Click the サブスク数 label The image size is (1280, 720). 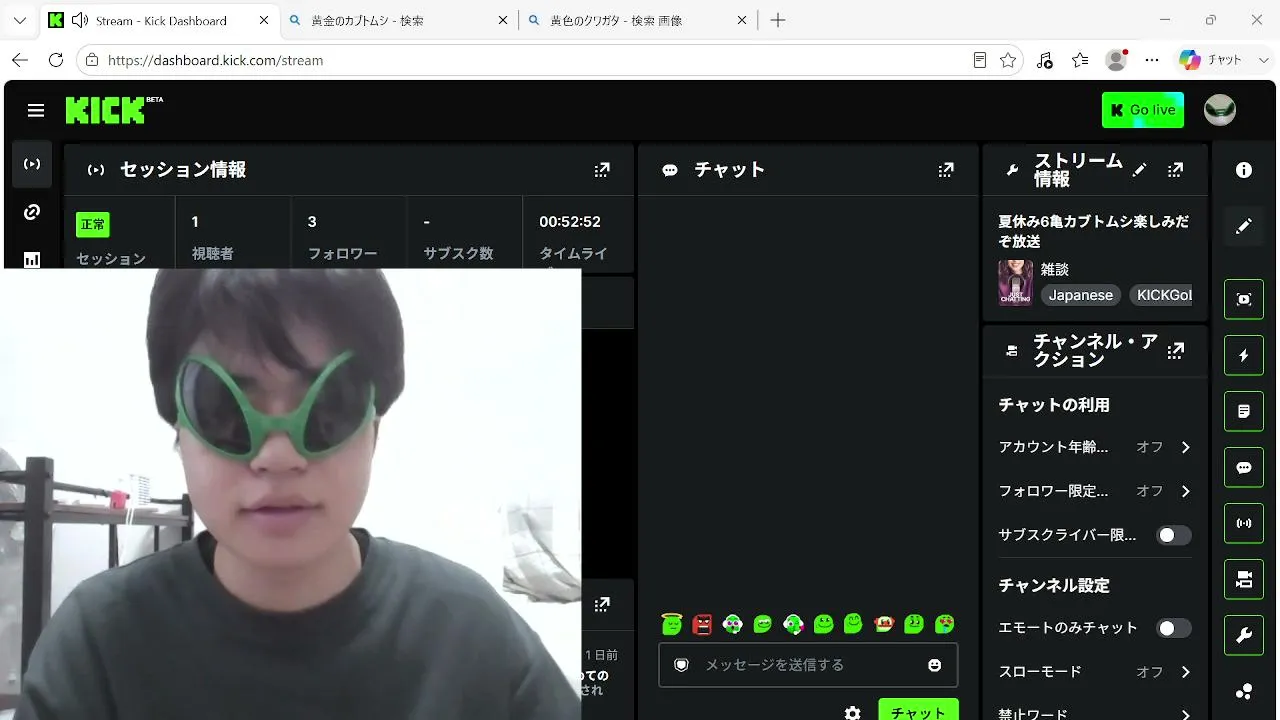[458, 254]
